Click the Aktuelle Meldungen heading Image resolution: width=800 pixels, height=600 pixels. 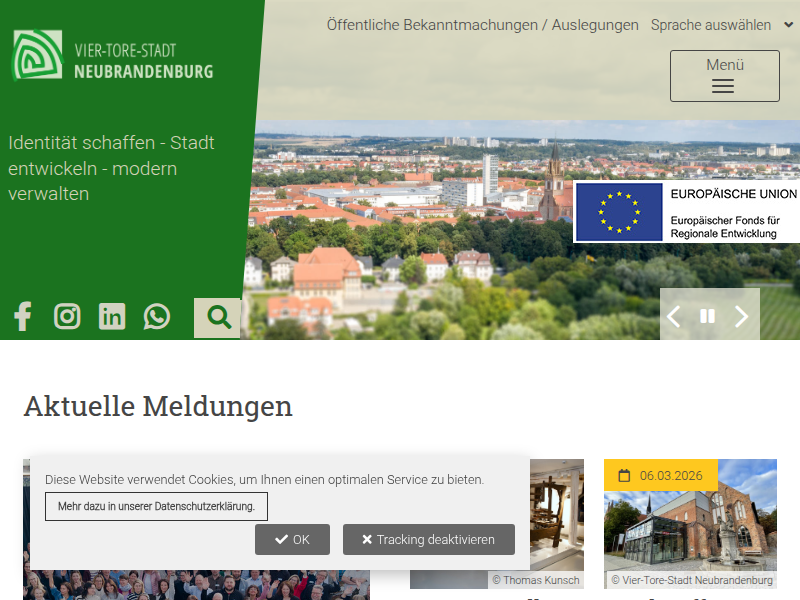point(158,406)
